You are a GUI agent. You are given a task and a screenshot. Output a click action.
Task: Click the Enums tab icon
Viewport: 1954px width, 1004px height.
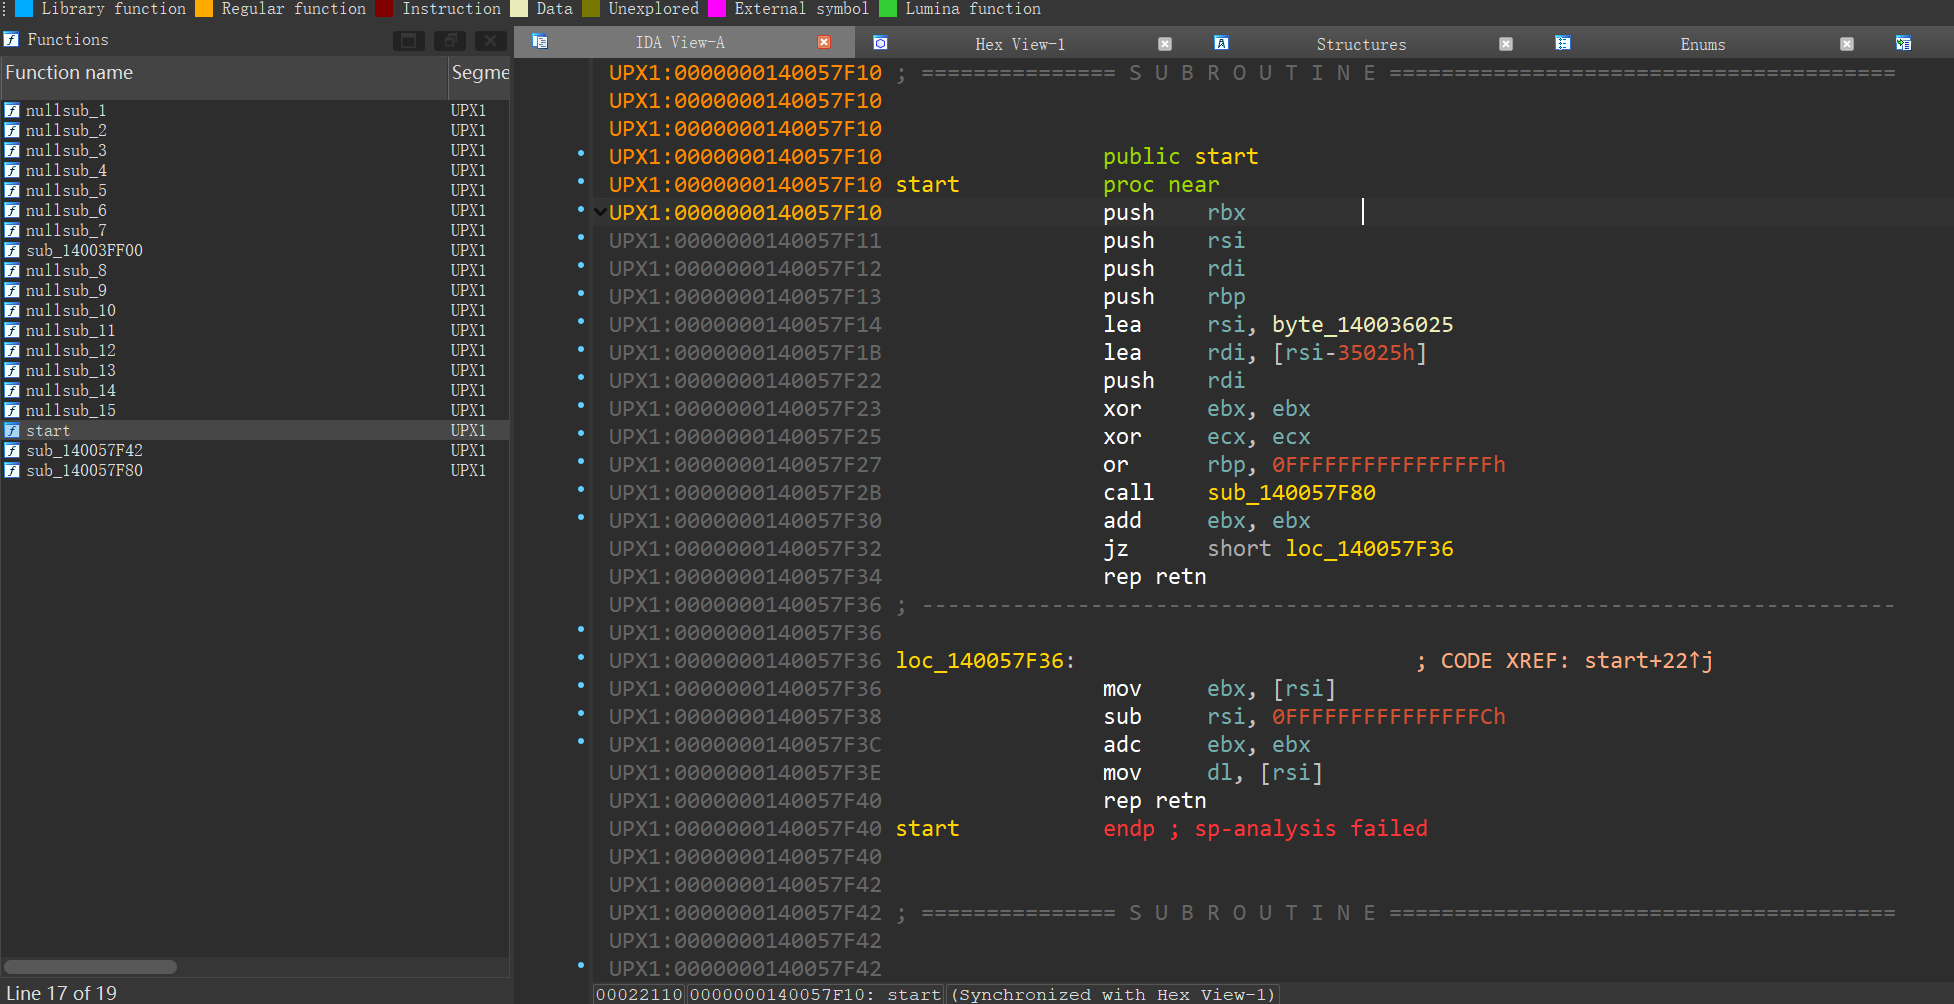pos(1563,43)
